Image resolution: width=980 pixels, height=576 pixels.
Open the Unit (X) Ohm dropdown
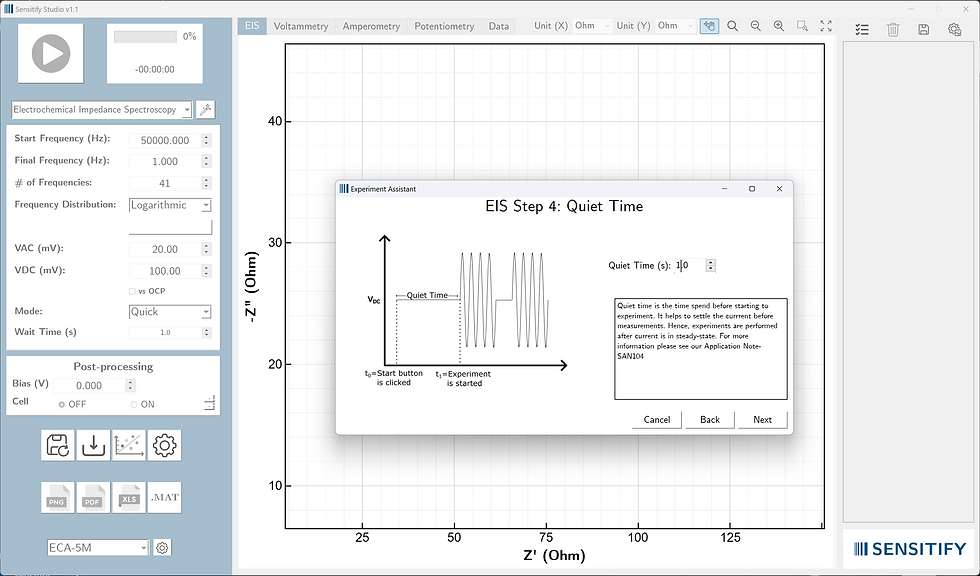591,26
